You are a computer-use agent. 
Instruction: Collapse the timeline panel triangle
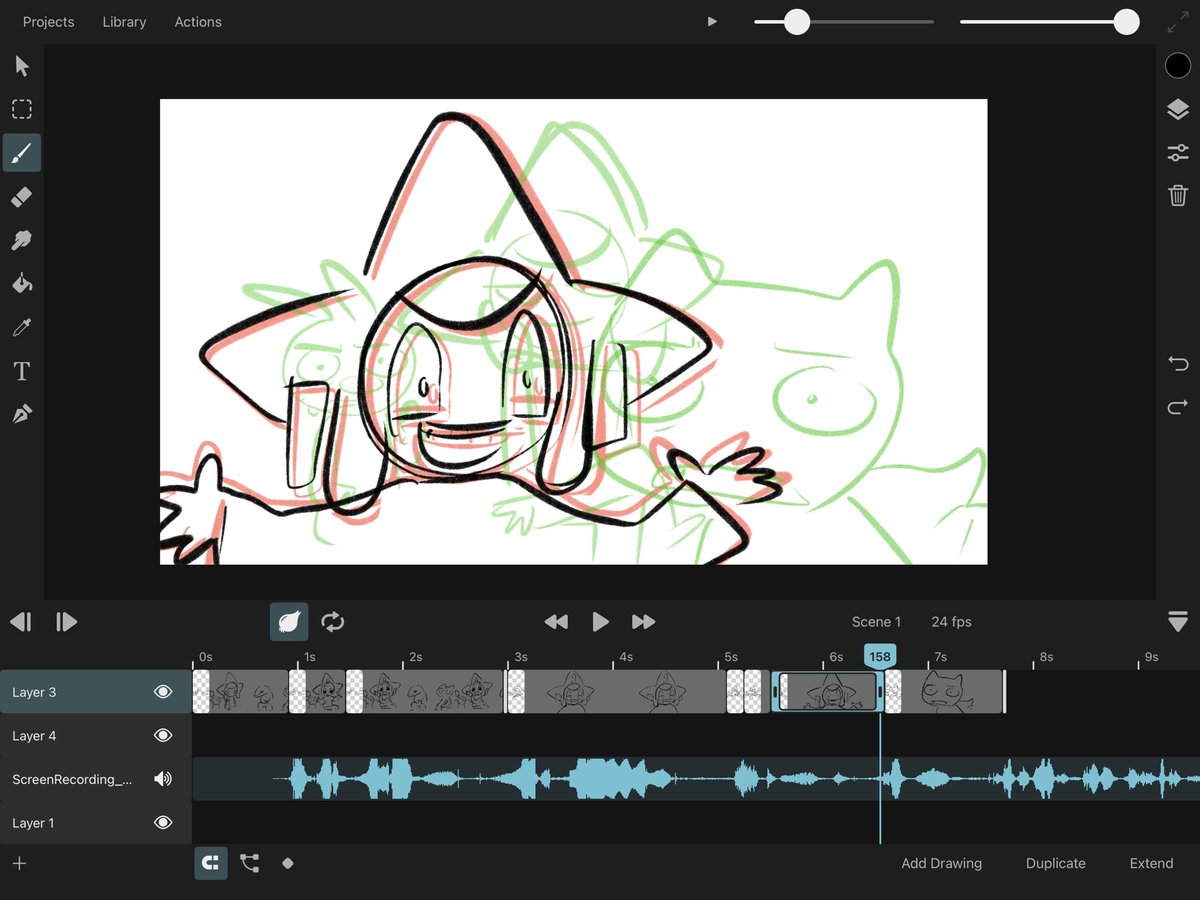coord(1178,622)
